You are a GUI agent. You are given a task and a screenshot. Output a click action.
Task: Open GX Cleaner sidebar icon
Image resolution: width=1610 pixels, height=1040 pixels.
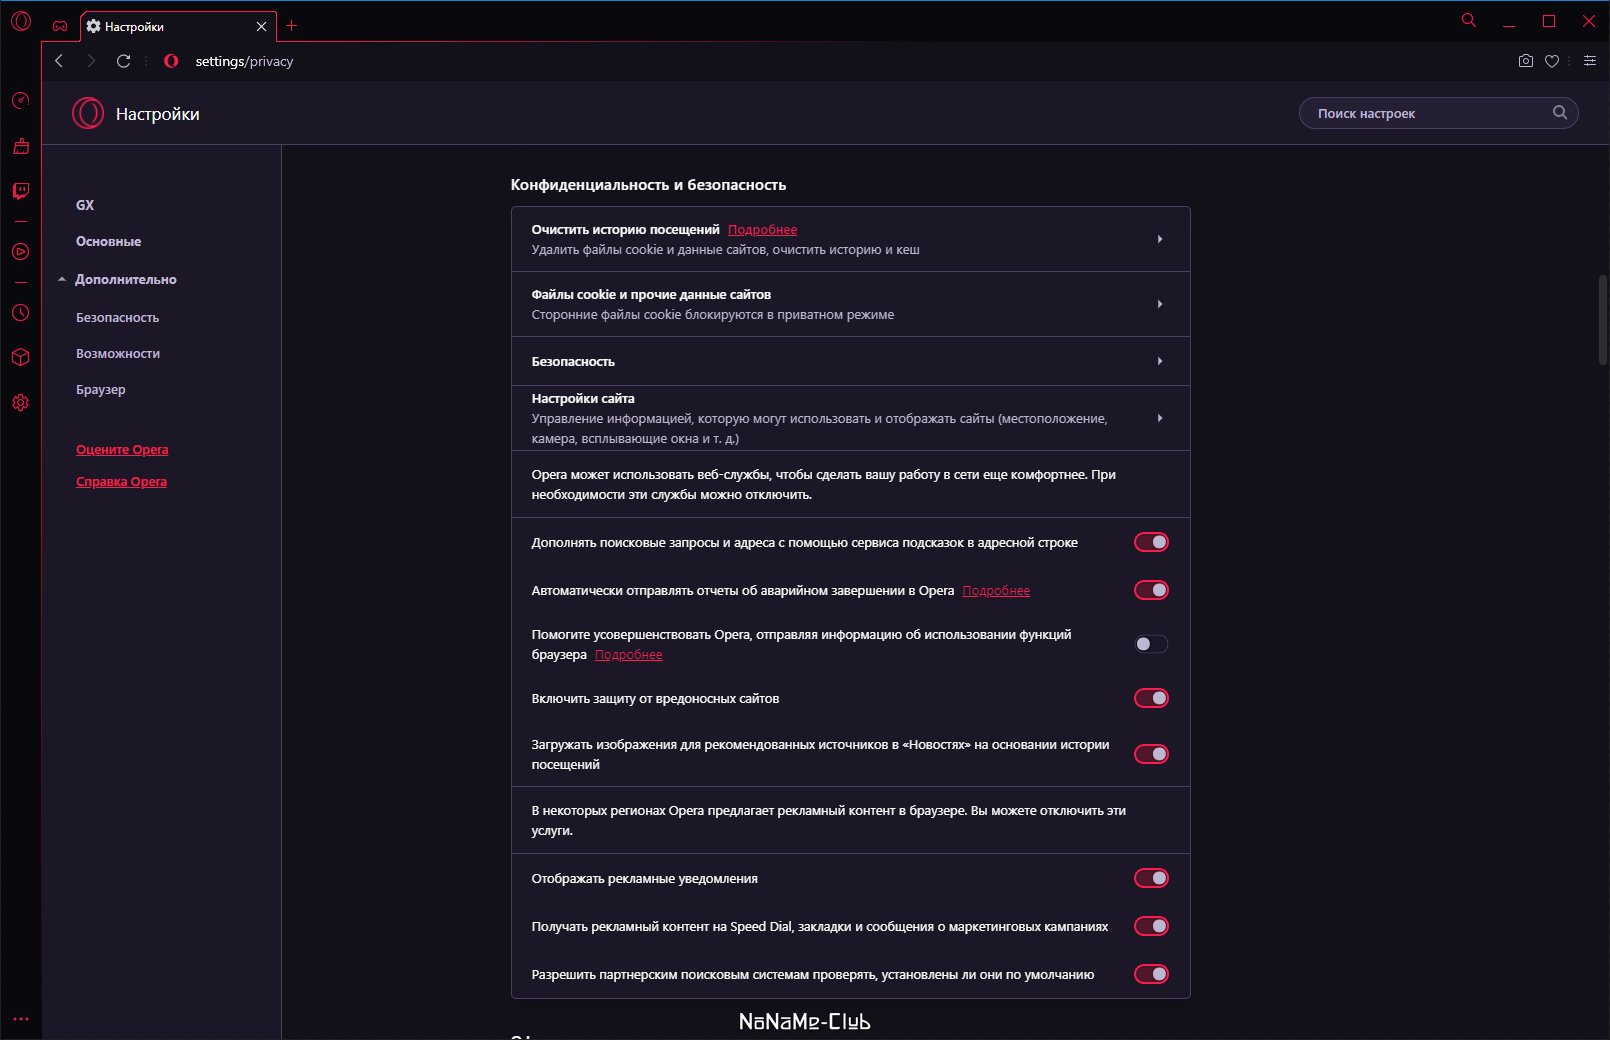21,146
